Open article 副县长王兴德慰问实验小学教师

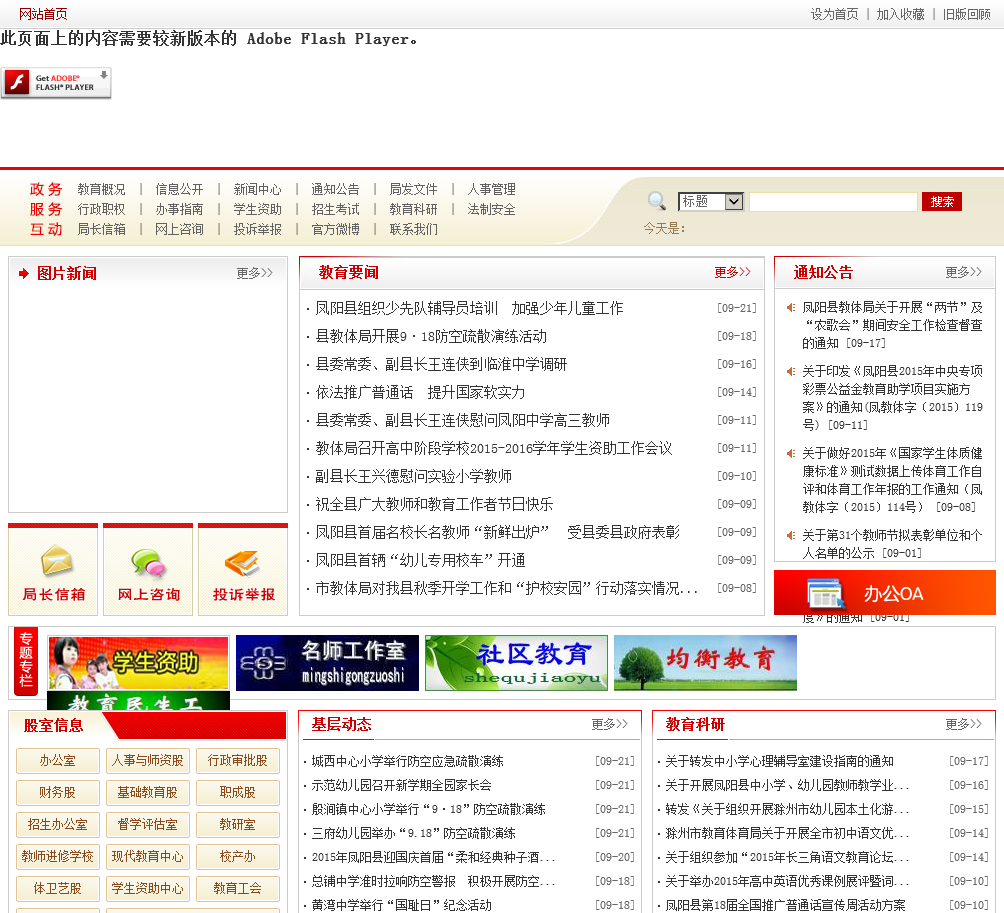coord(413,476)
